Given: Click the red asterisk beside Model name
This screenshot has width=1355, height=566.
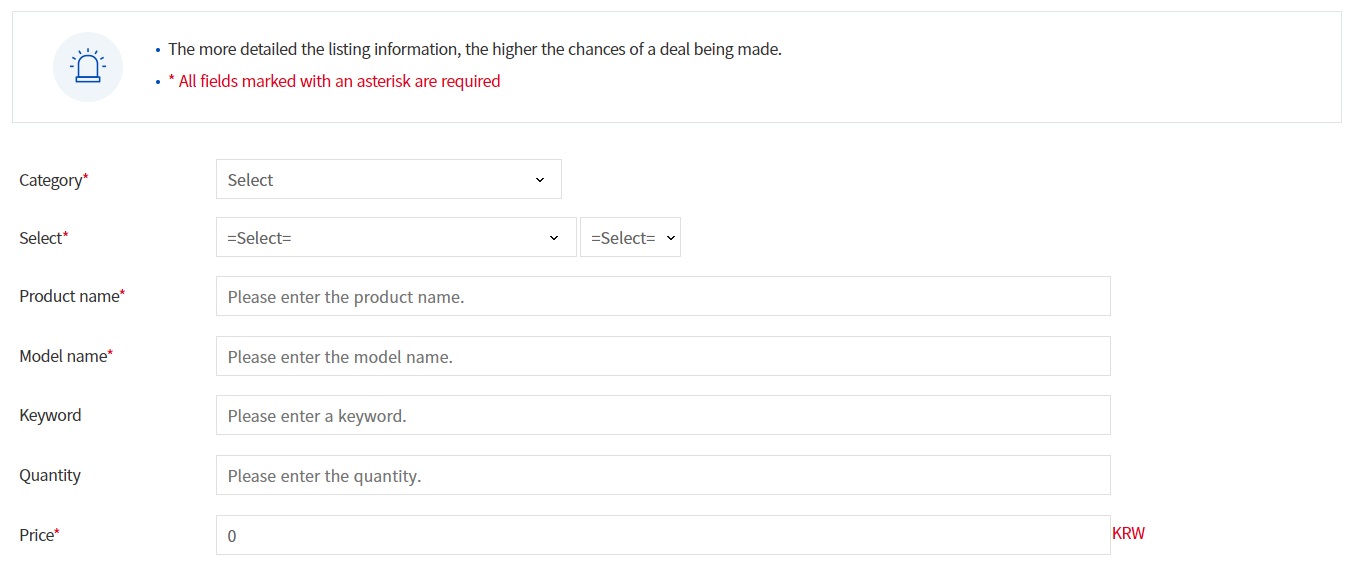Looking at the screenshot, I should click(110, 354).
